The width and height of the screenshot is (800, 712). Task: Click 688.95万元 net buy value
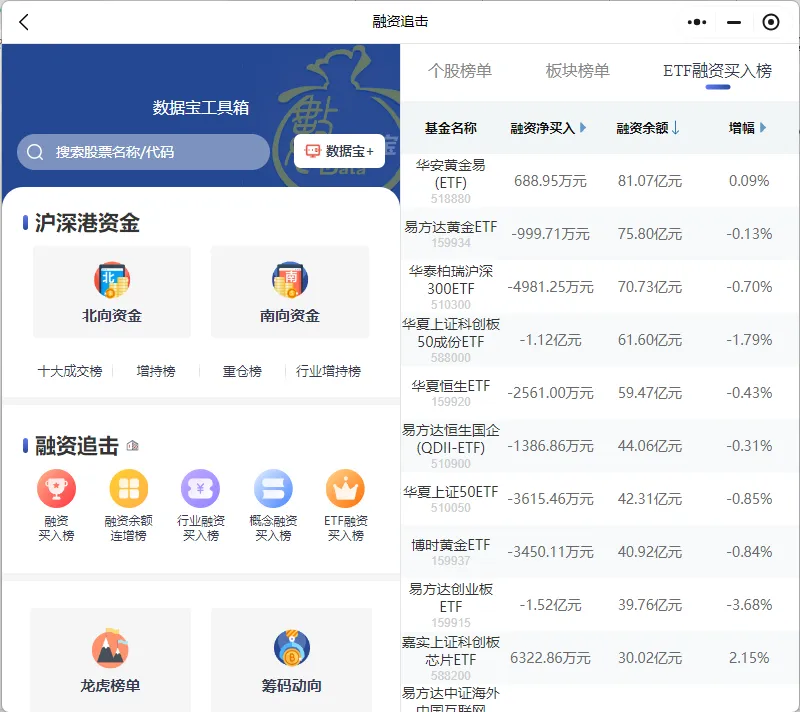tap(550, 181)
